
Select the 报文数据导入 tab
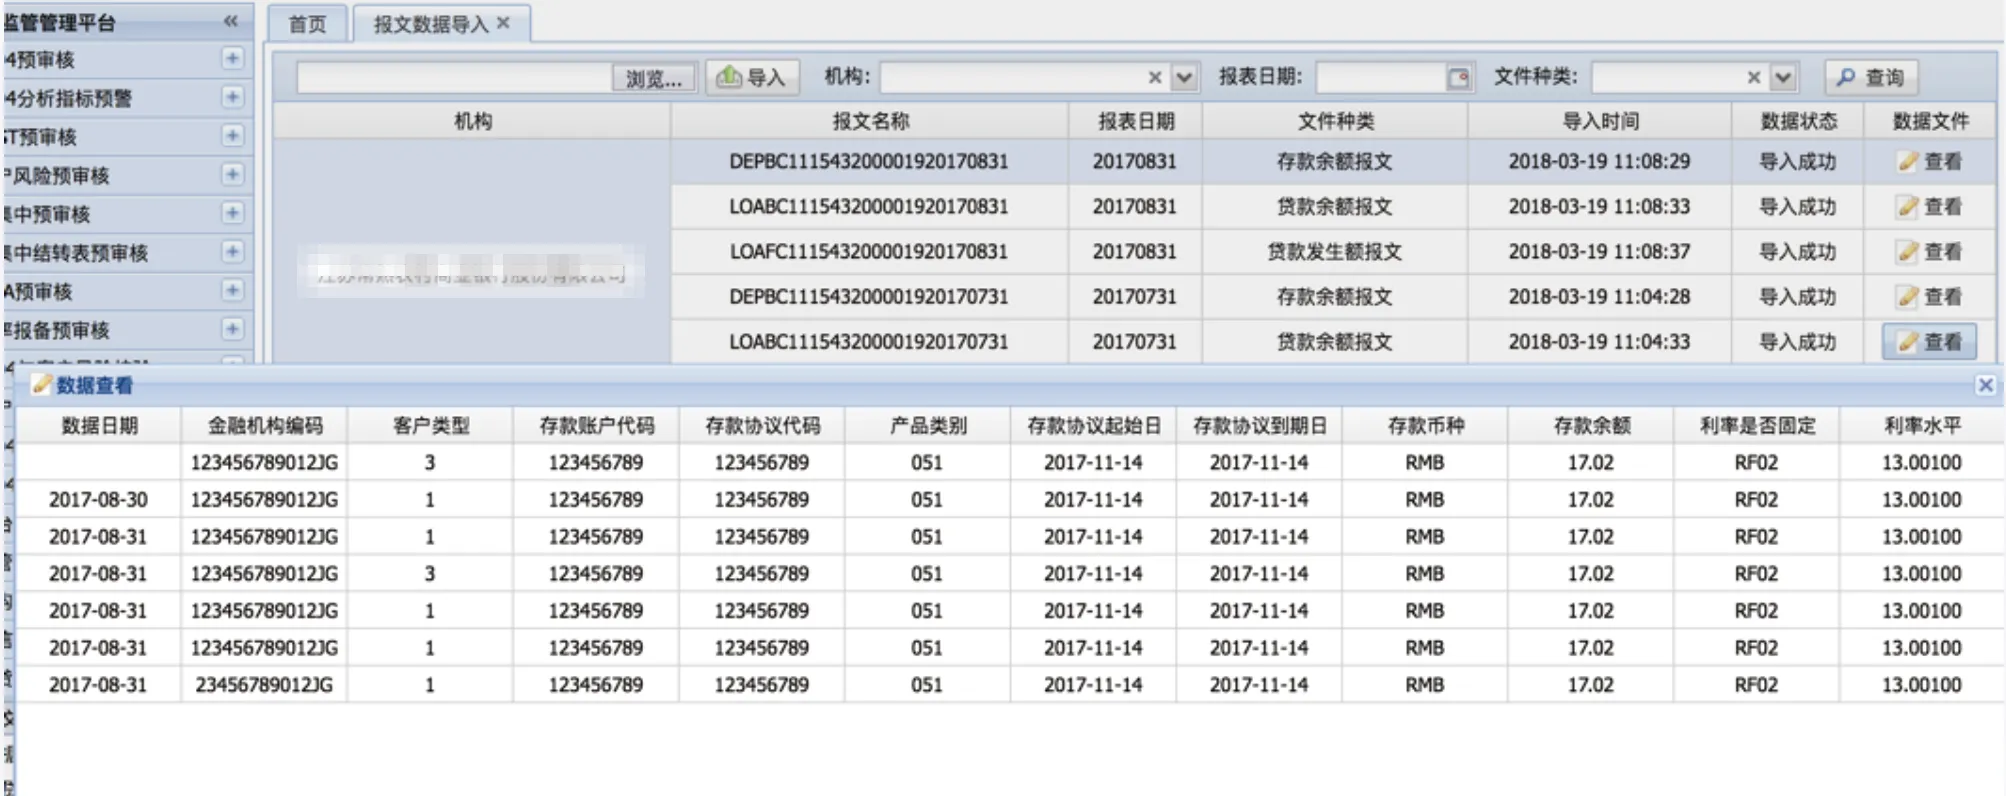click(430, 24)
